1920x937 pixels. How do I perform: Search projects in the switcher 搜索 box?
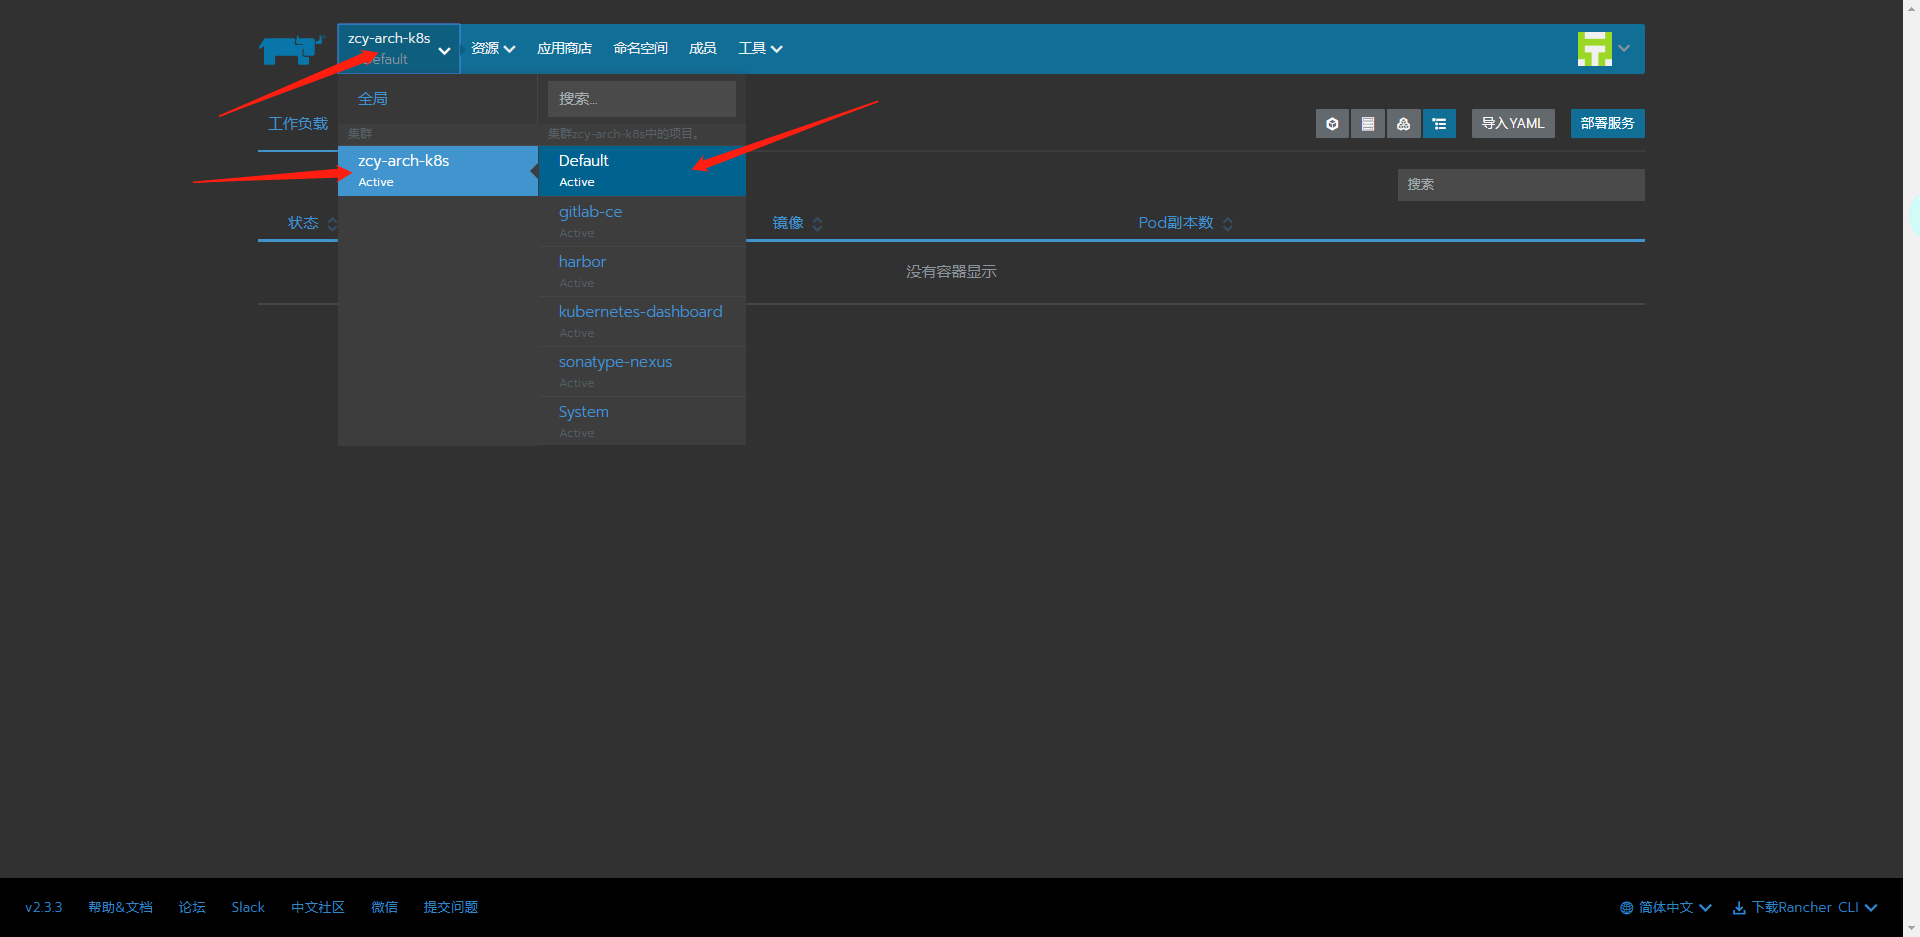pyautogui.click(x=641, y=99)
